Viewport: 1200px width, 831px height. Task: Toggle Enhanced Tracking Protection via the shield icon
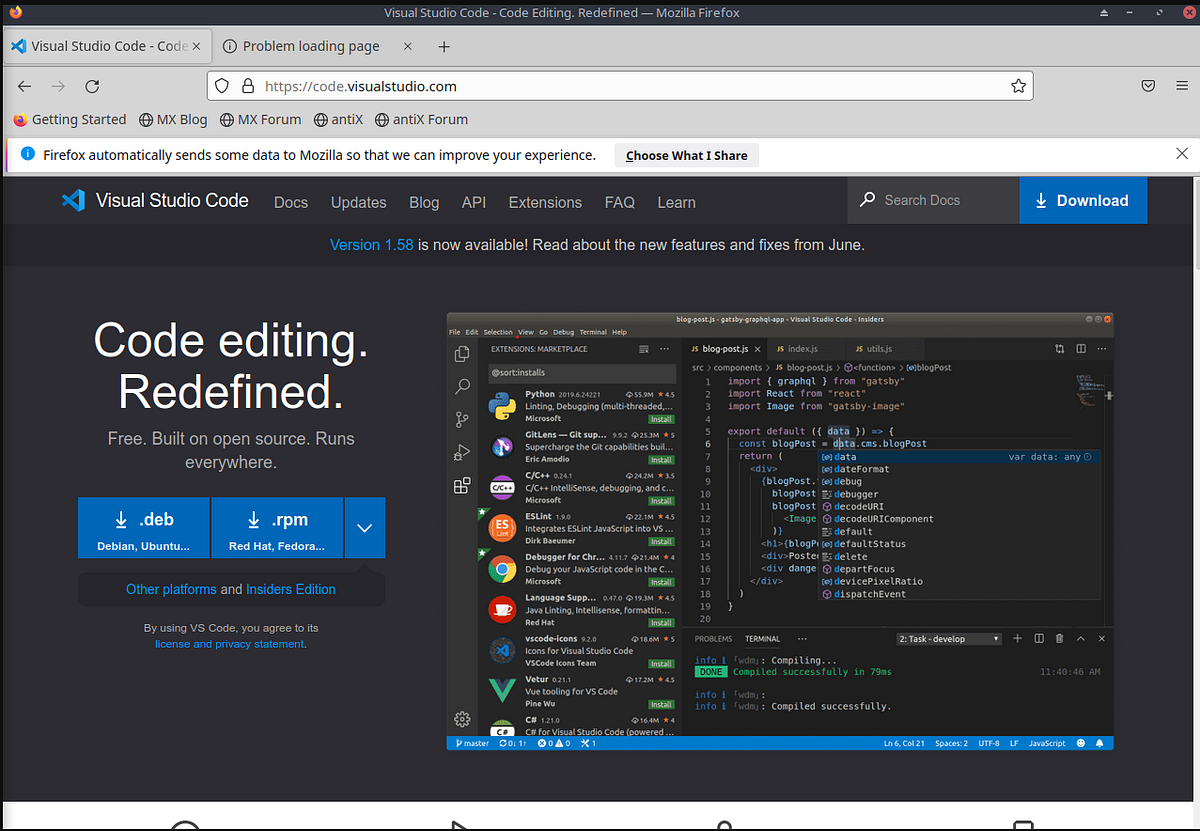click(221, 86)
